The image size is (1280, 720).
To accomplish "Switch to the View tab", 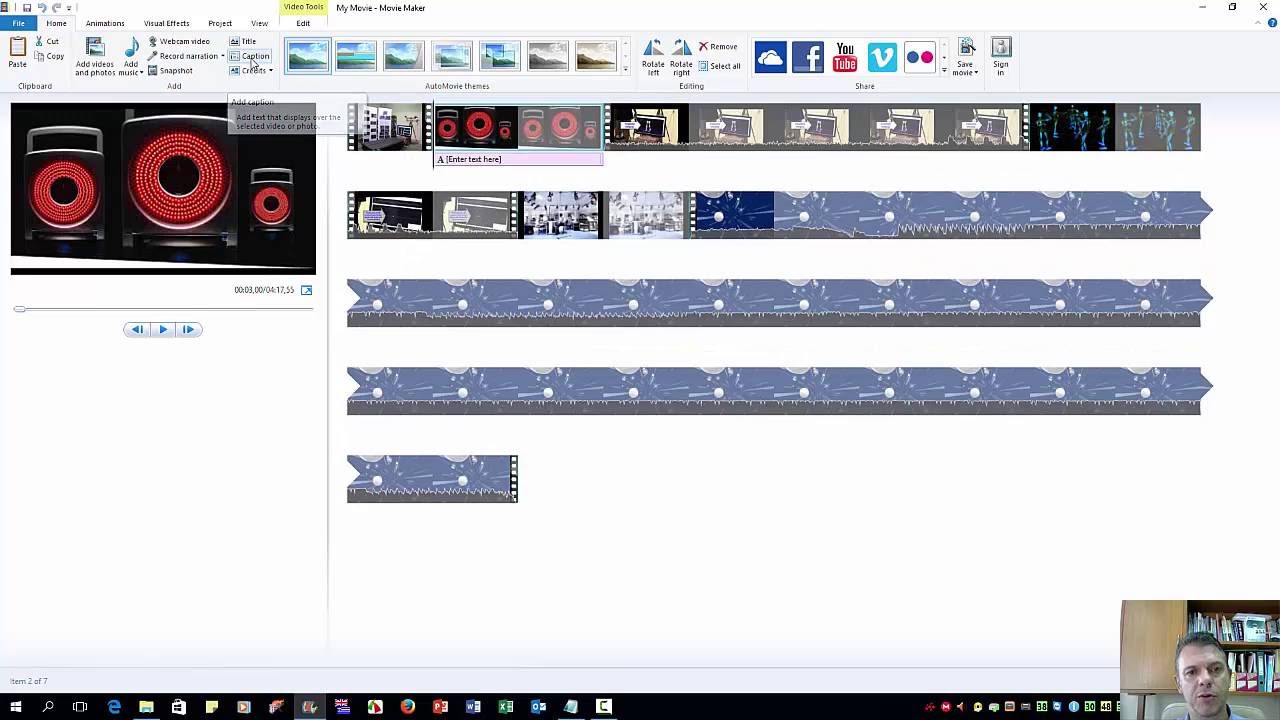I will pos(259,23).
